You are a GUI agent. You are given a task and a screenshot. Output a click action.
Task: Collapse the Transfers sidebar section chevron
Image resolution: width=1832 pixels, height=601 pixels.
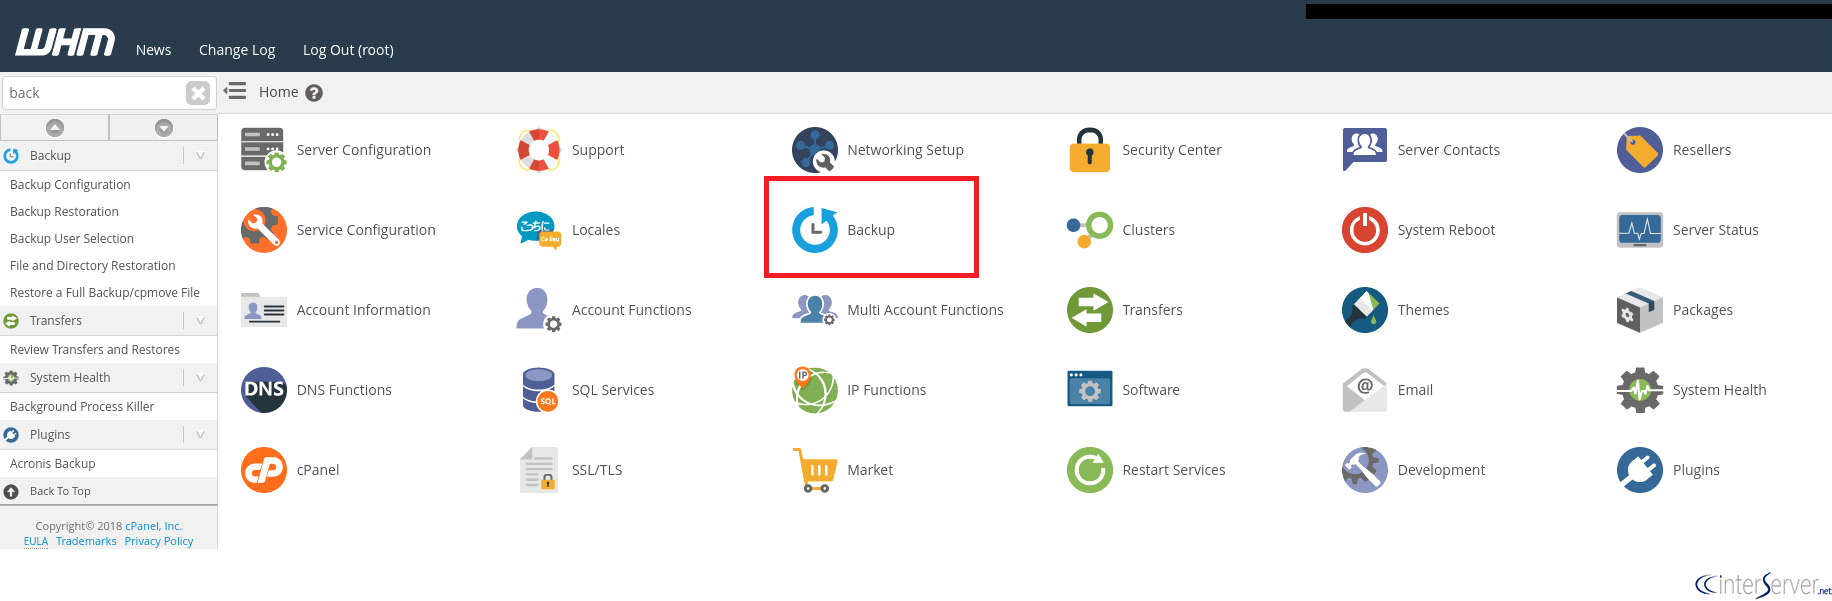[200, 320]
